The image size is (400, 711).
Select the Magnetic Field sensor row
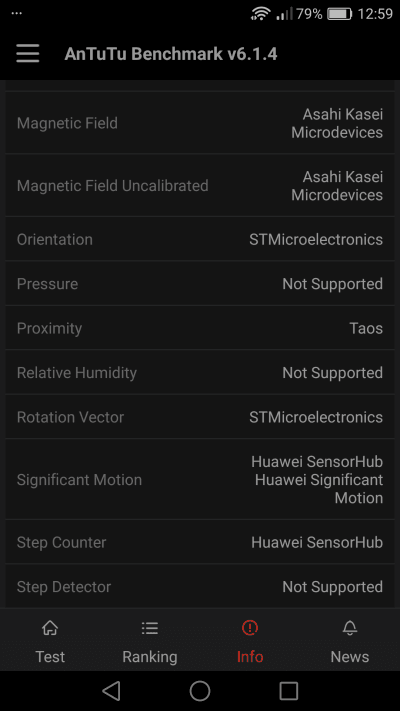click(200, 123)
